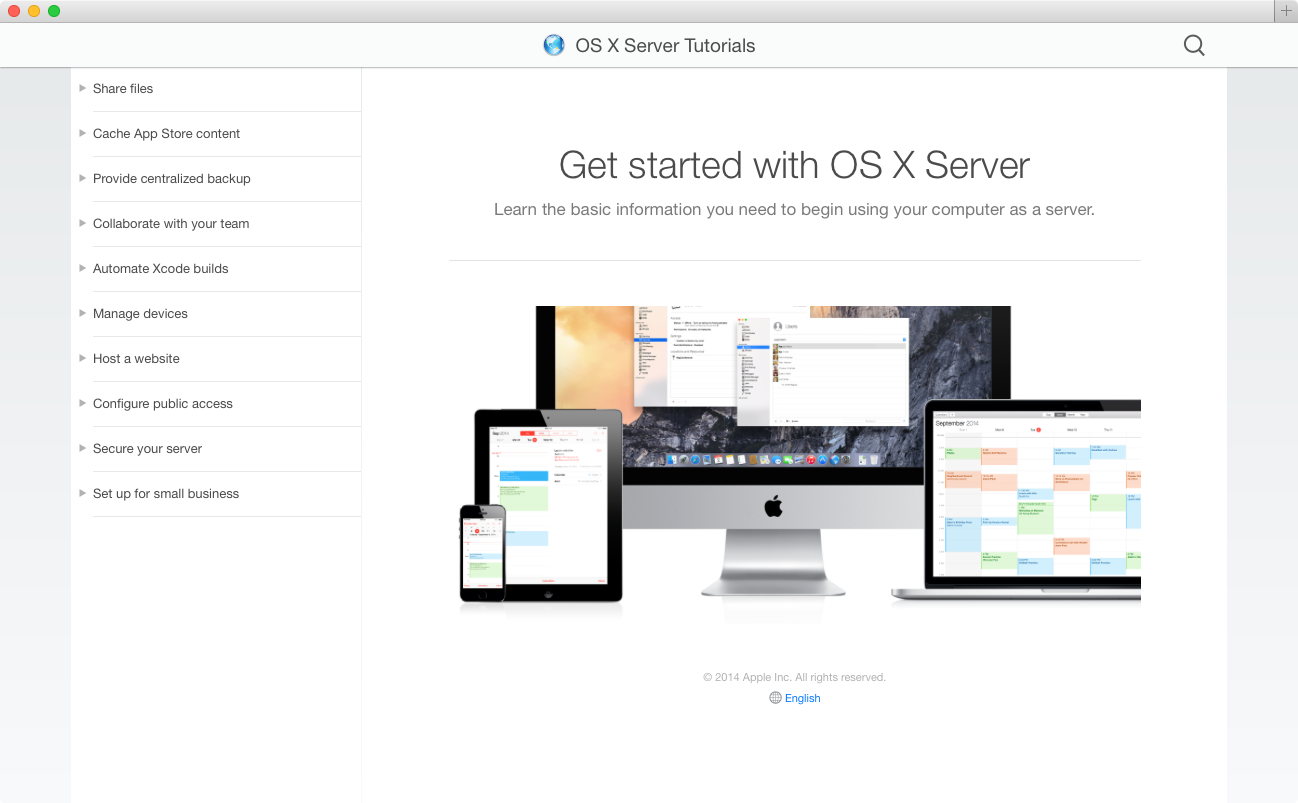This screenshot has height=803, width=1298.
Task: Click the MacBook calendar screen image
Action: pyautogui.click(x=1035, y=495)
